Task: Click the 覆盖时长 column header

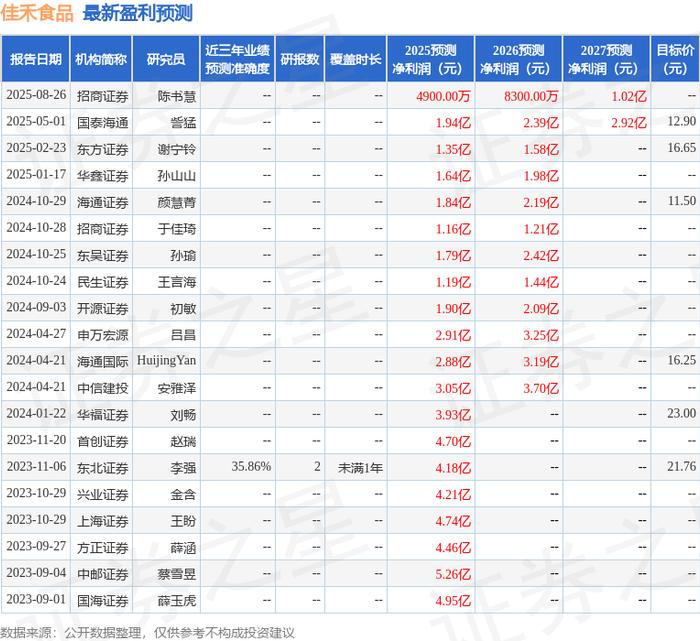Action: [355, 59]
